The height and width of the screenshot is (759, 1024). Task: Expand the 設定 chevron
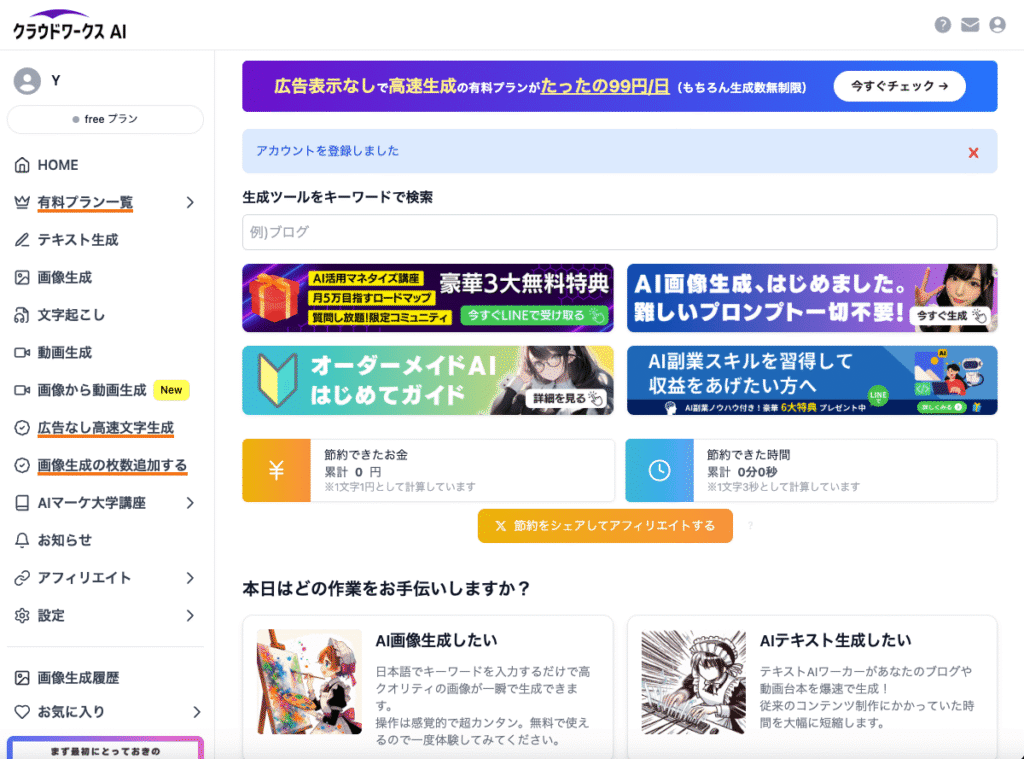(x=190, y=615)
